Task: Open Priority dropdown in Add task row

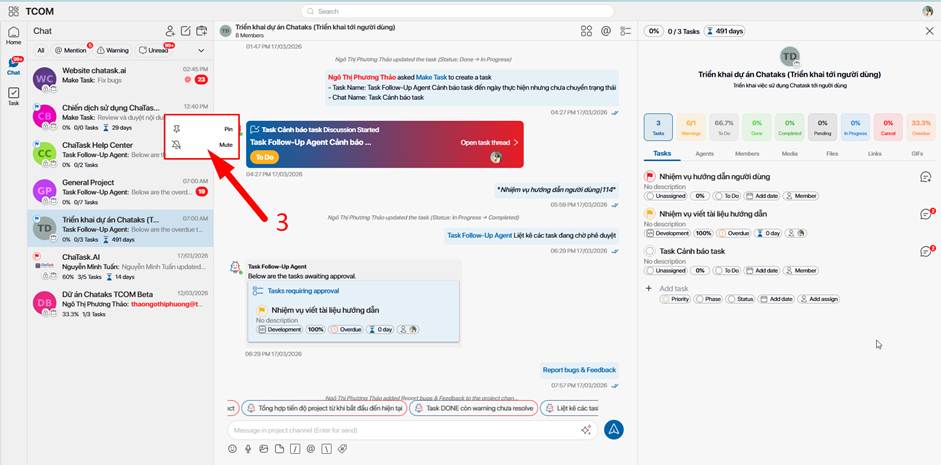Action: (675, 299)
